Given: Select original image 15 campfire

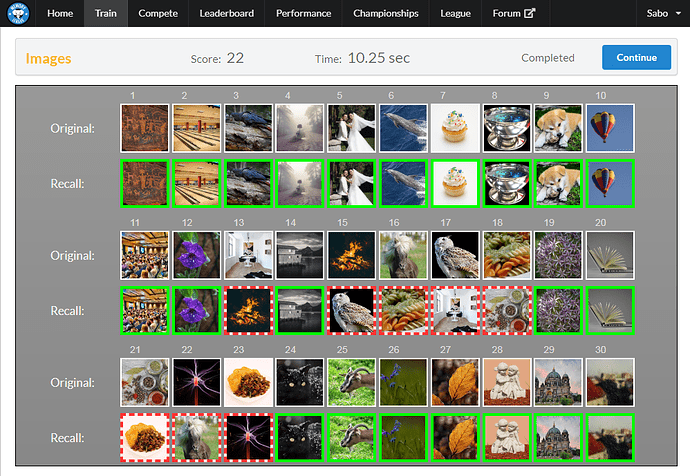Looking at the screenshot, I should pyautogui.click(x=352, y=255).
